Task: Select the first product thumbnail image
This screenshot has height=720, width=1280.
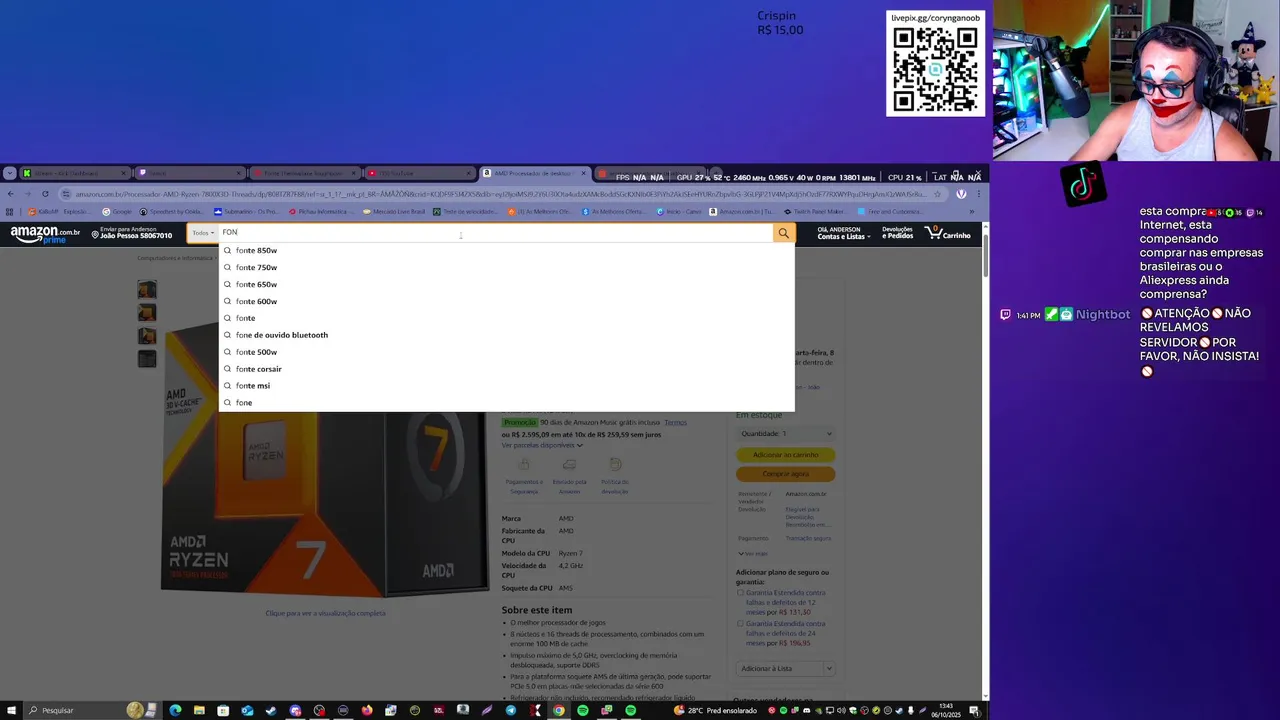Action: tap(147, 289)
